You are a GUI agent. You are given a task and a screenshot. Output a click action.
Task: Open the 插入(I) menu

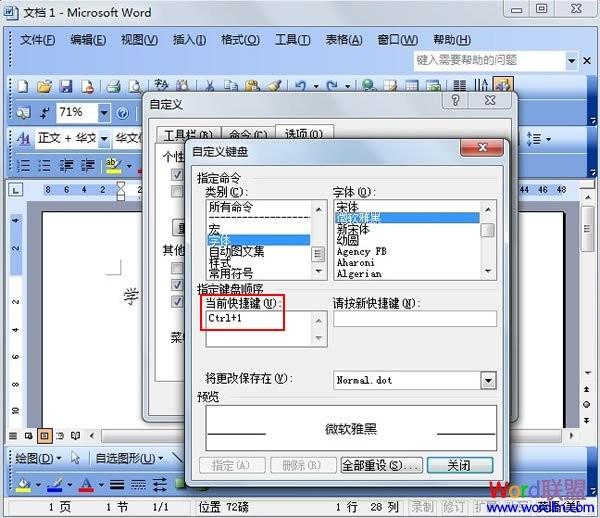click(189, 40)
